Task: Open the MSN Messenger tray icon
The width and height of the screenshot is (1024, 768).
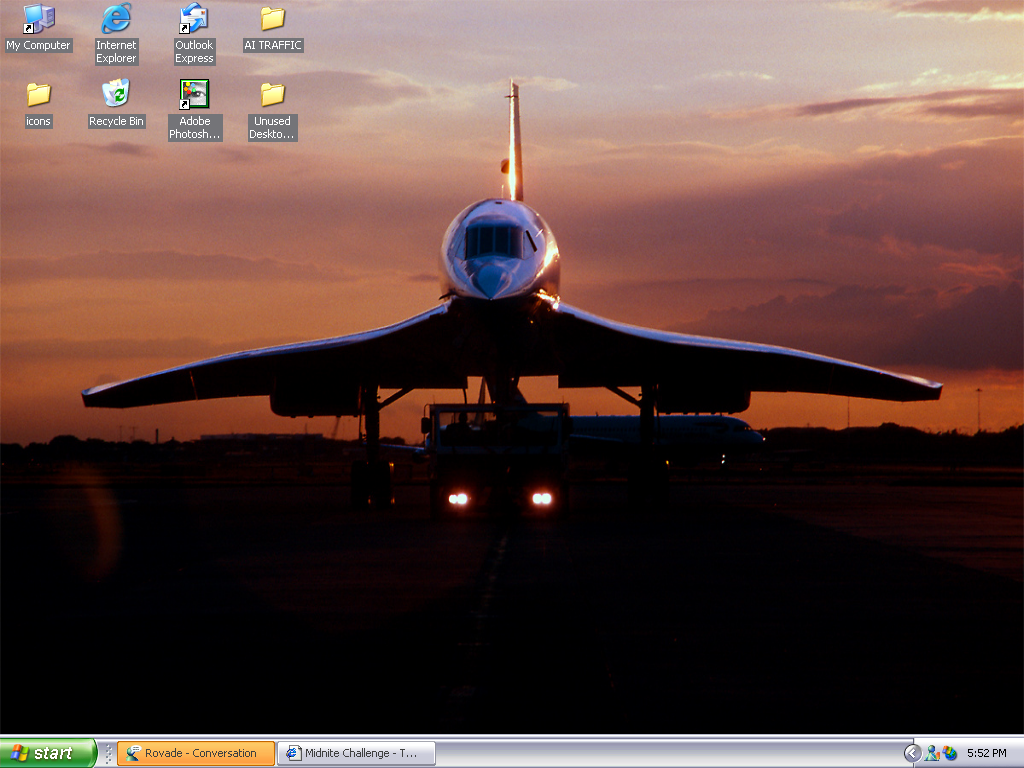Action: pyautogui.click(x=932, y=753)
